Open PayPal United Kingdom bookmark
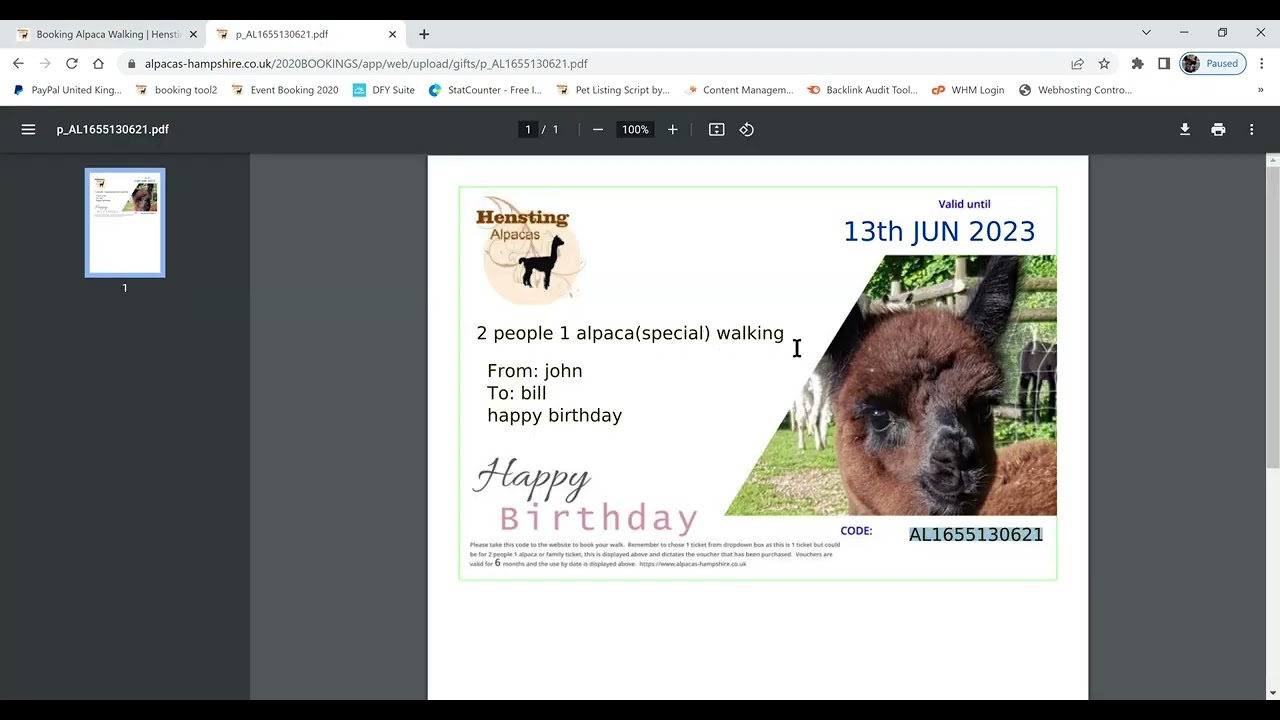 (x=67, y=90)
